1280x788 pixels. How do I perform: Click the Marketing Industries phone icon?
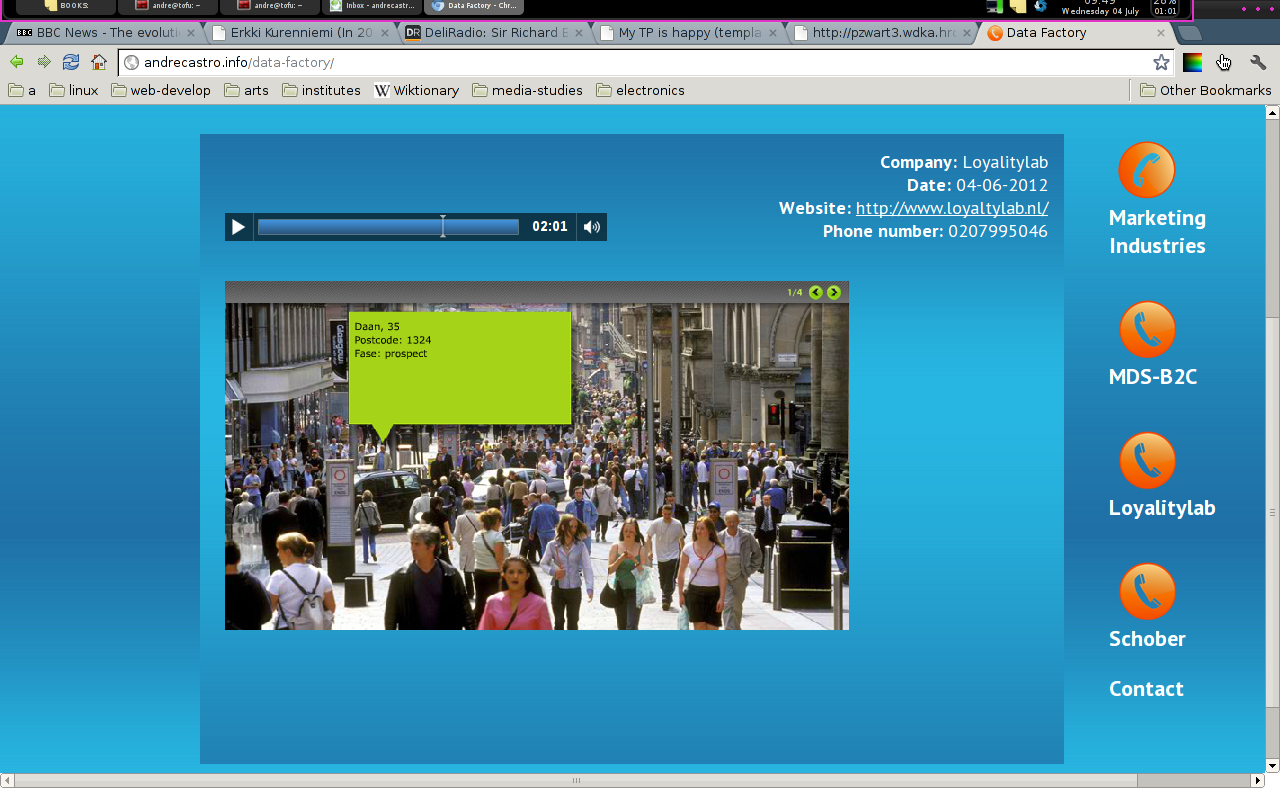click(x=1147, y=170)
